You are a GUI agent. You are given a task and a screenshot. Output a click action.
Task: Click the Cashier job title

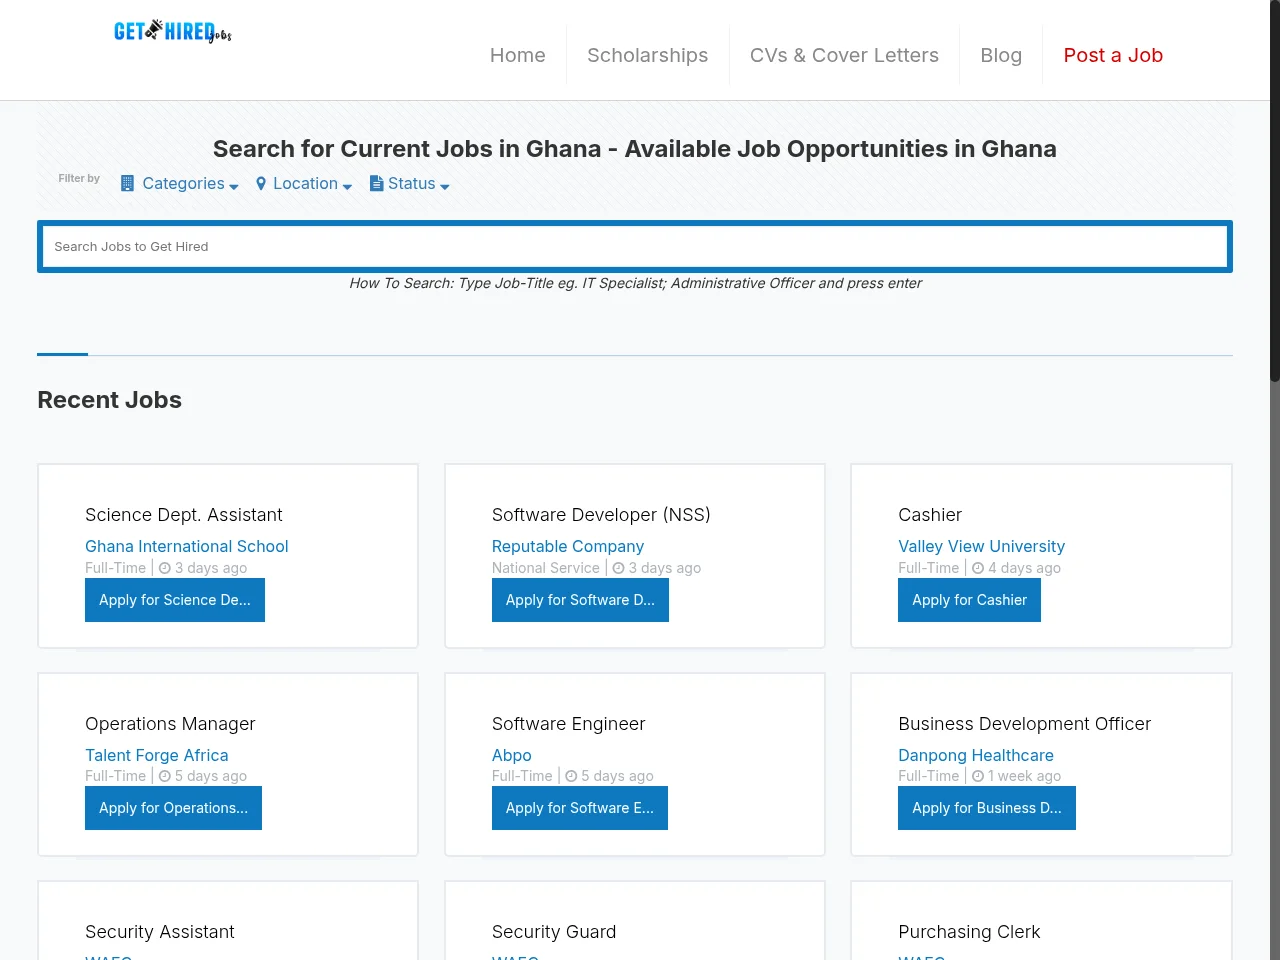pyautogui.click(x=930, y=515)
